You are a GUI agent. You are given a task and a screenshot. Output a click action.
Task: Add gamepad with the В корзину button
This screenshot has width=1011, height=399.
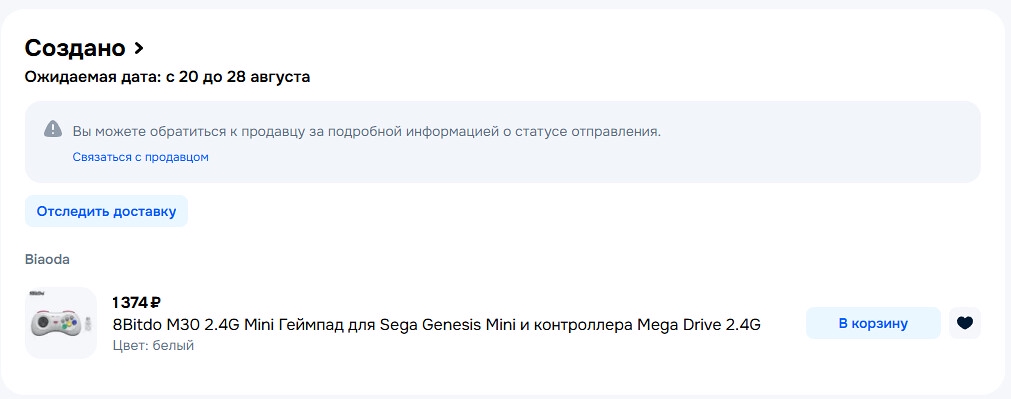coord(873,323)
